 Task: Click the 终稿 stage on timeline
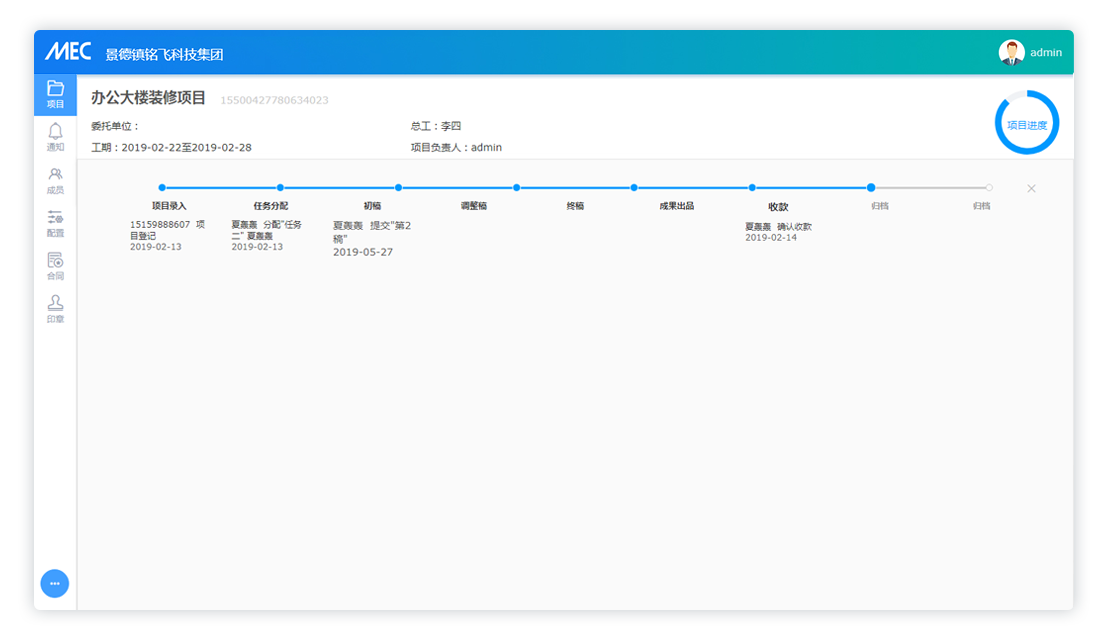click(x=634, y=187)
